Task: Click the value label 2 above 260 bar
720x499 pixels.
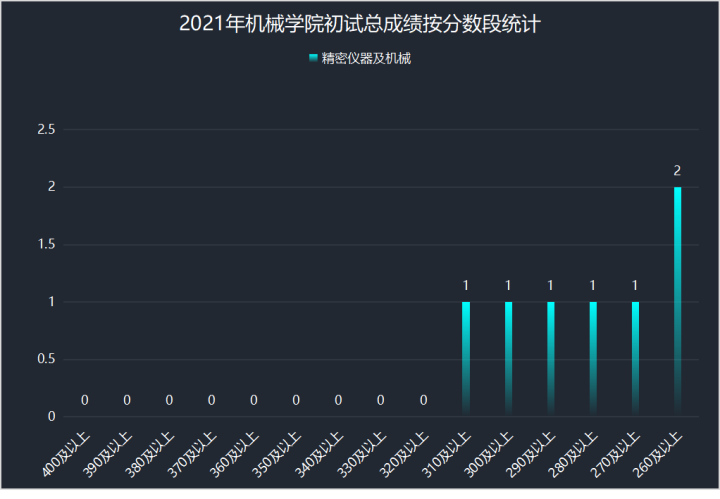Action: (x=677, y=171)
